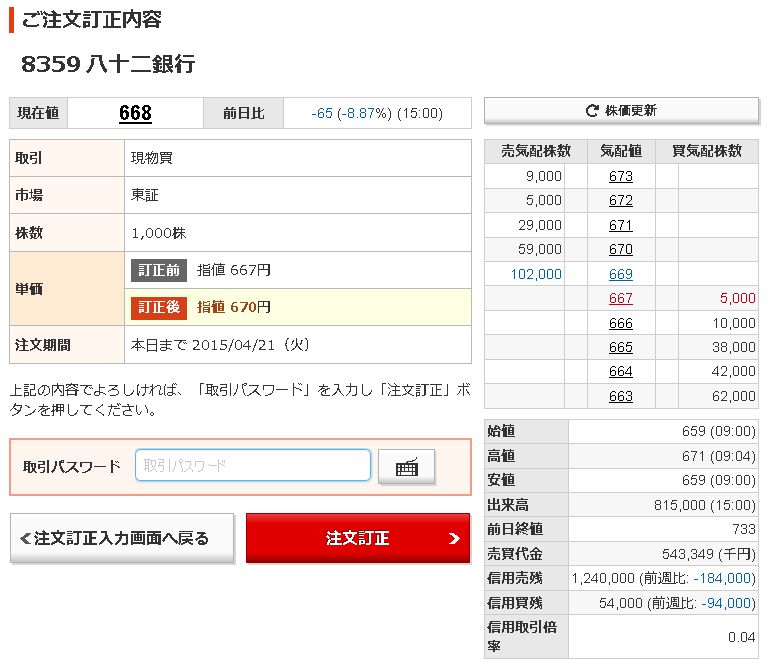Image resolution: width=768 pixels, height=667 pixels.
Task: Click the 出来高 815,000 value
Action: click(705, 505)
